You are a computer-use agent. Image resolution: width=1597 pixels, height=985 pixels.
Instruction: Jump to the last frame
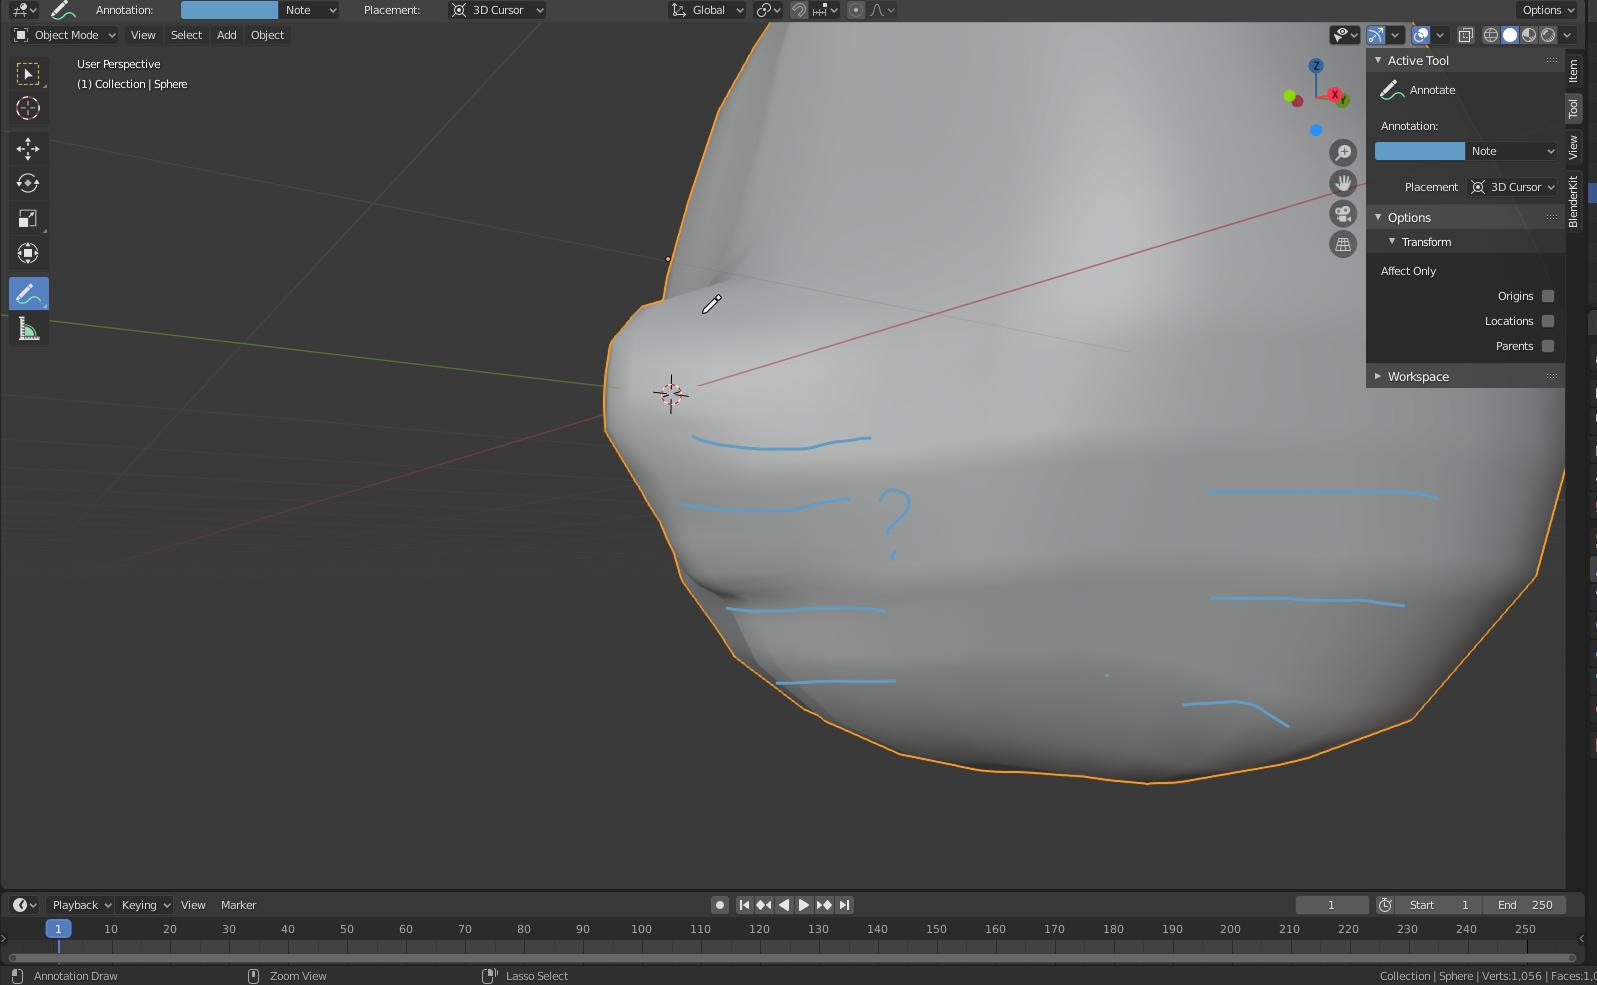(x=844, y=905)
